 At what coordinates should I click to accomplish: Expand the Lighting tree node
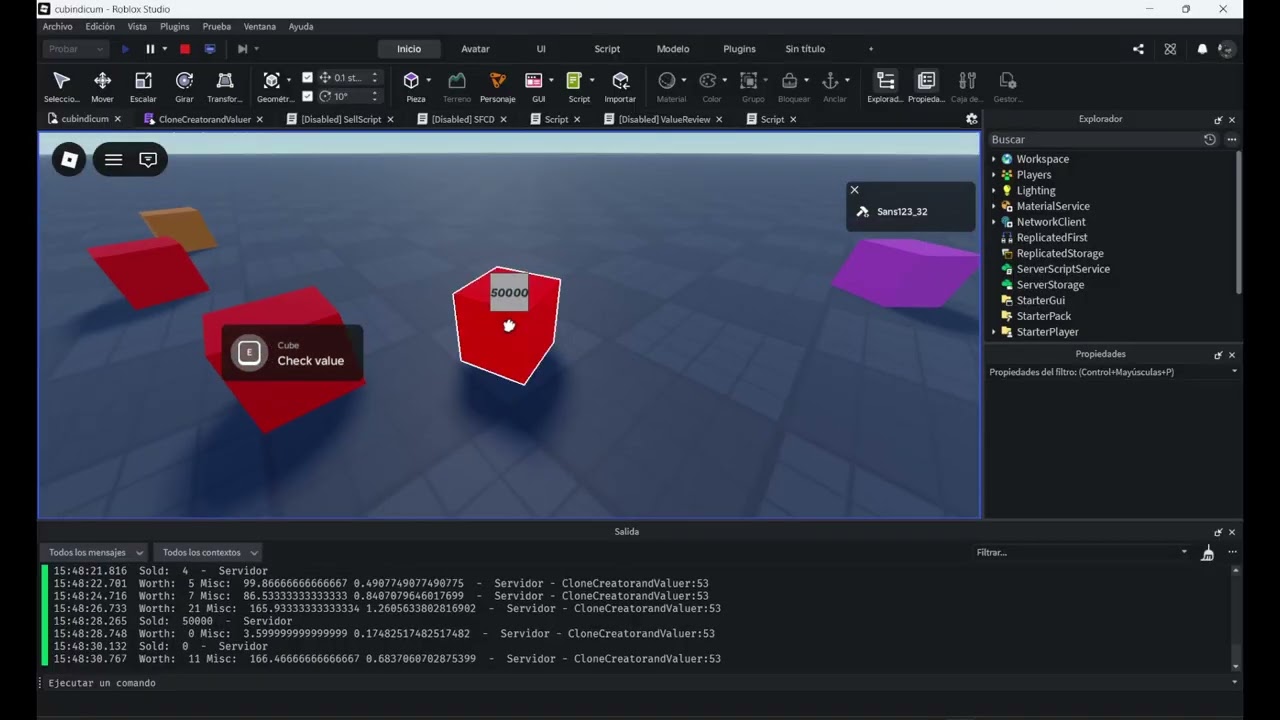994,190
